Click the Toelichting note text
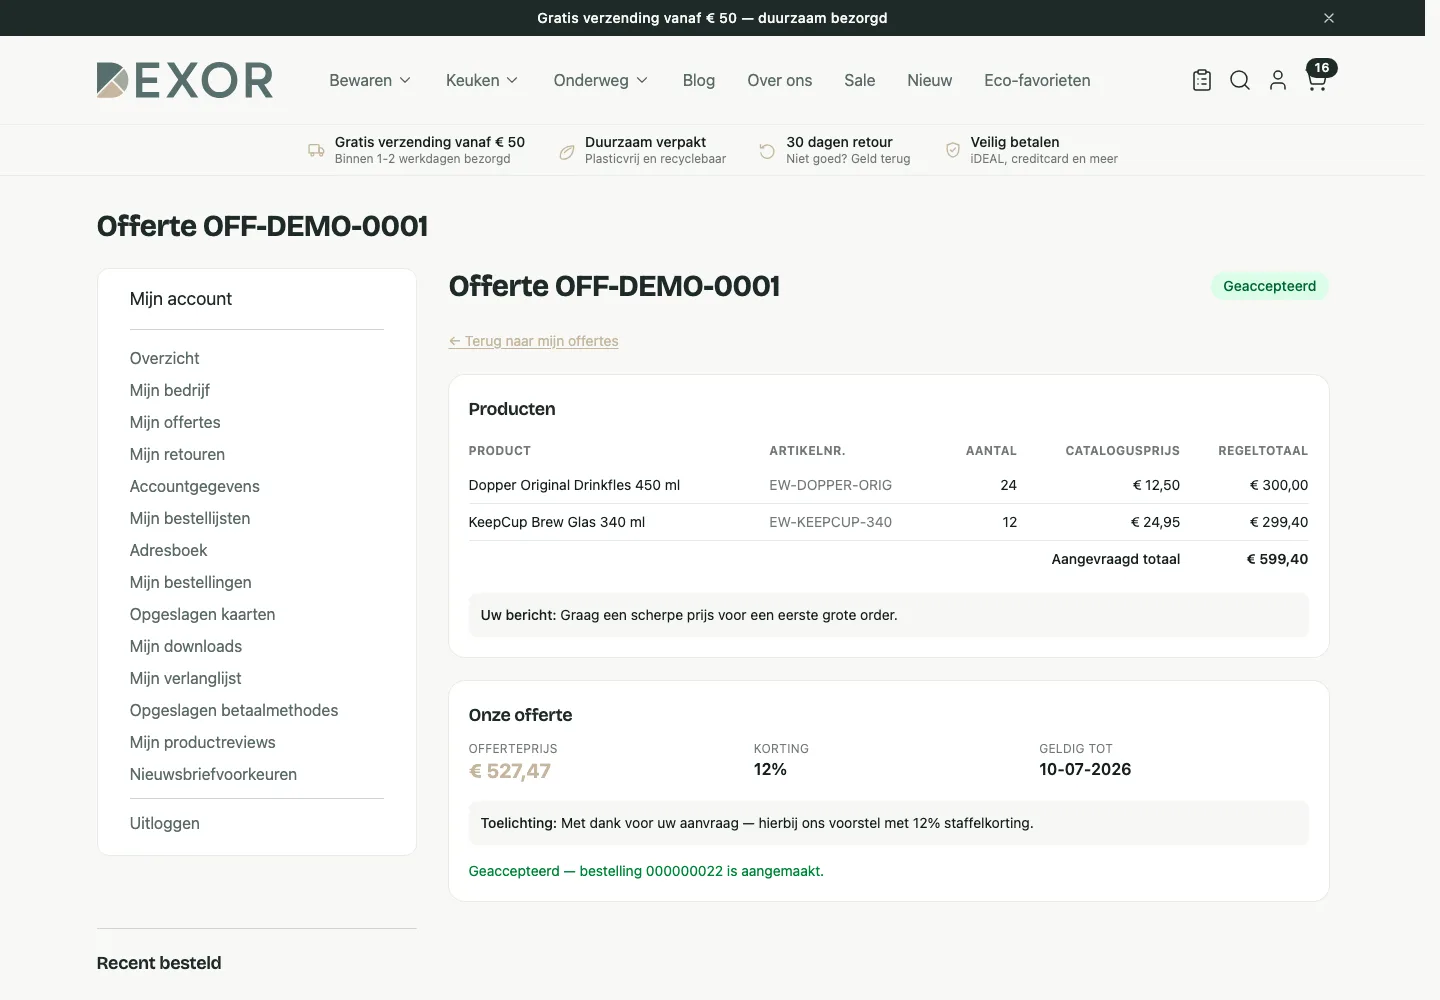The width and height of the screenshot is (1440, 1000). click(x=757, y=823)
